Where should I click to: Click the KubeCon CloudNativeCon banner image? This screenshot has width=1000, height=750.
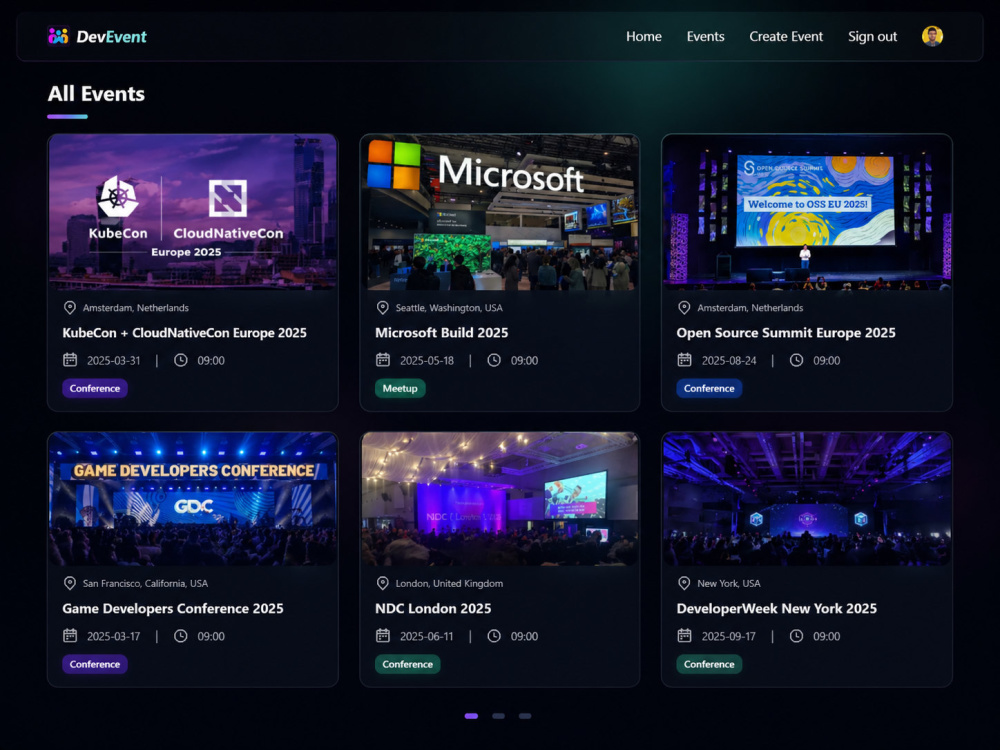[193, 212]
